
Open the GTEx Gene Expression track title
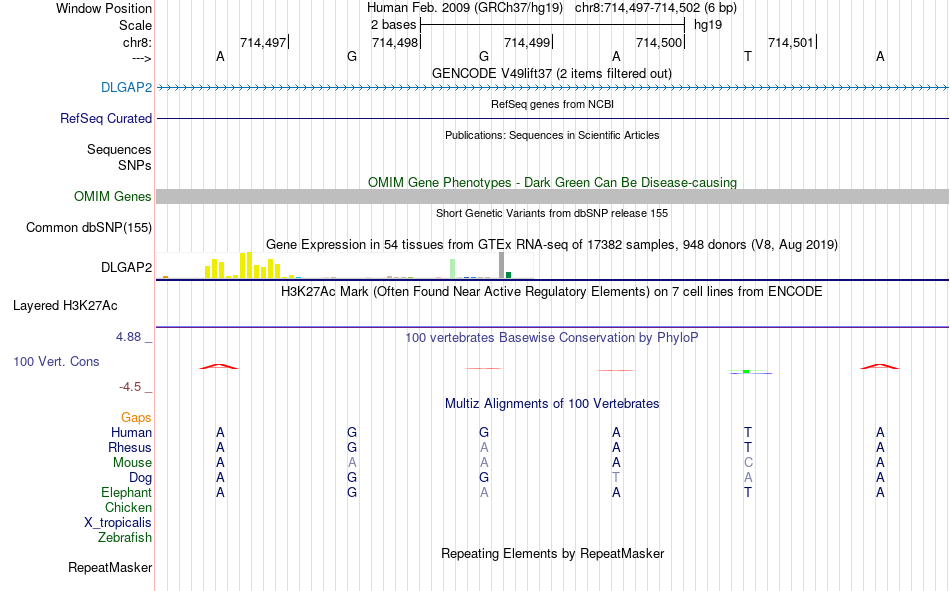552,244
